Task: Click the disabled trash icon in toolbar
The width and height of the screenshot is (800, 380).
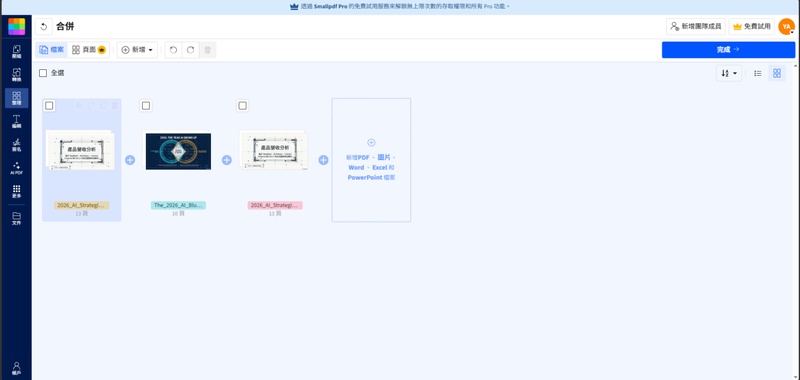Action: [x=208, y=50]
